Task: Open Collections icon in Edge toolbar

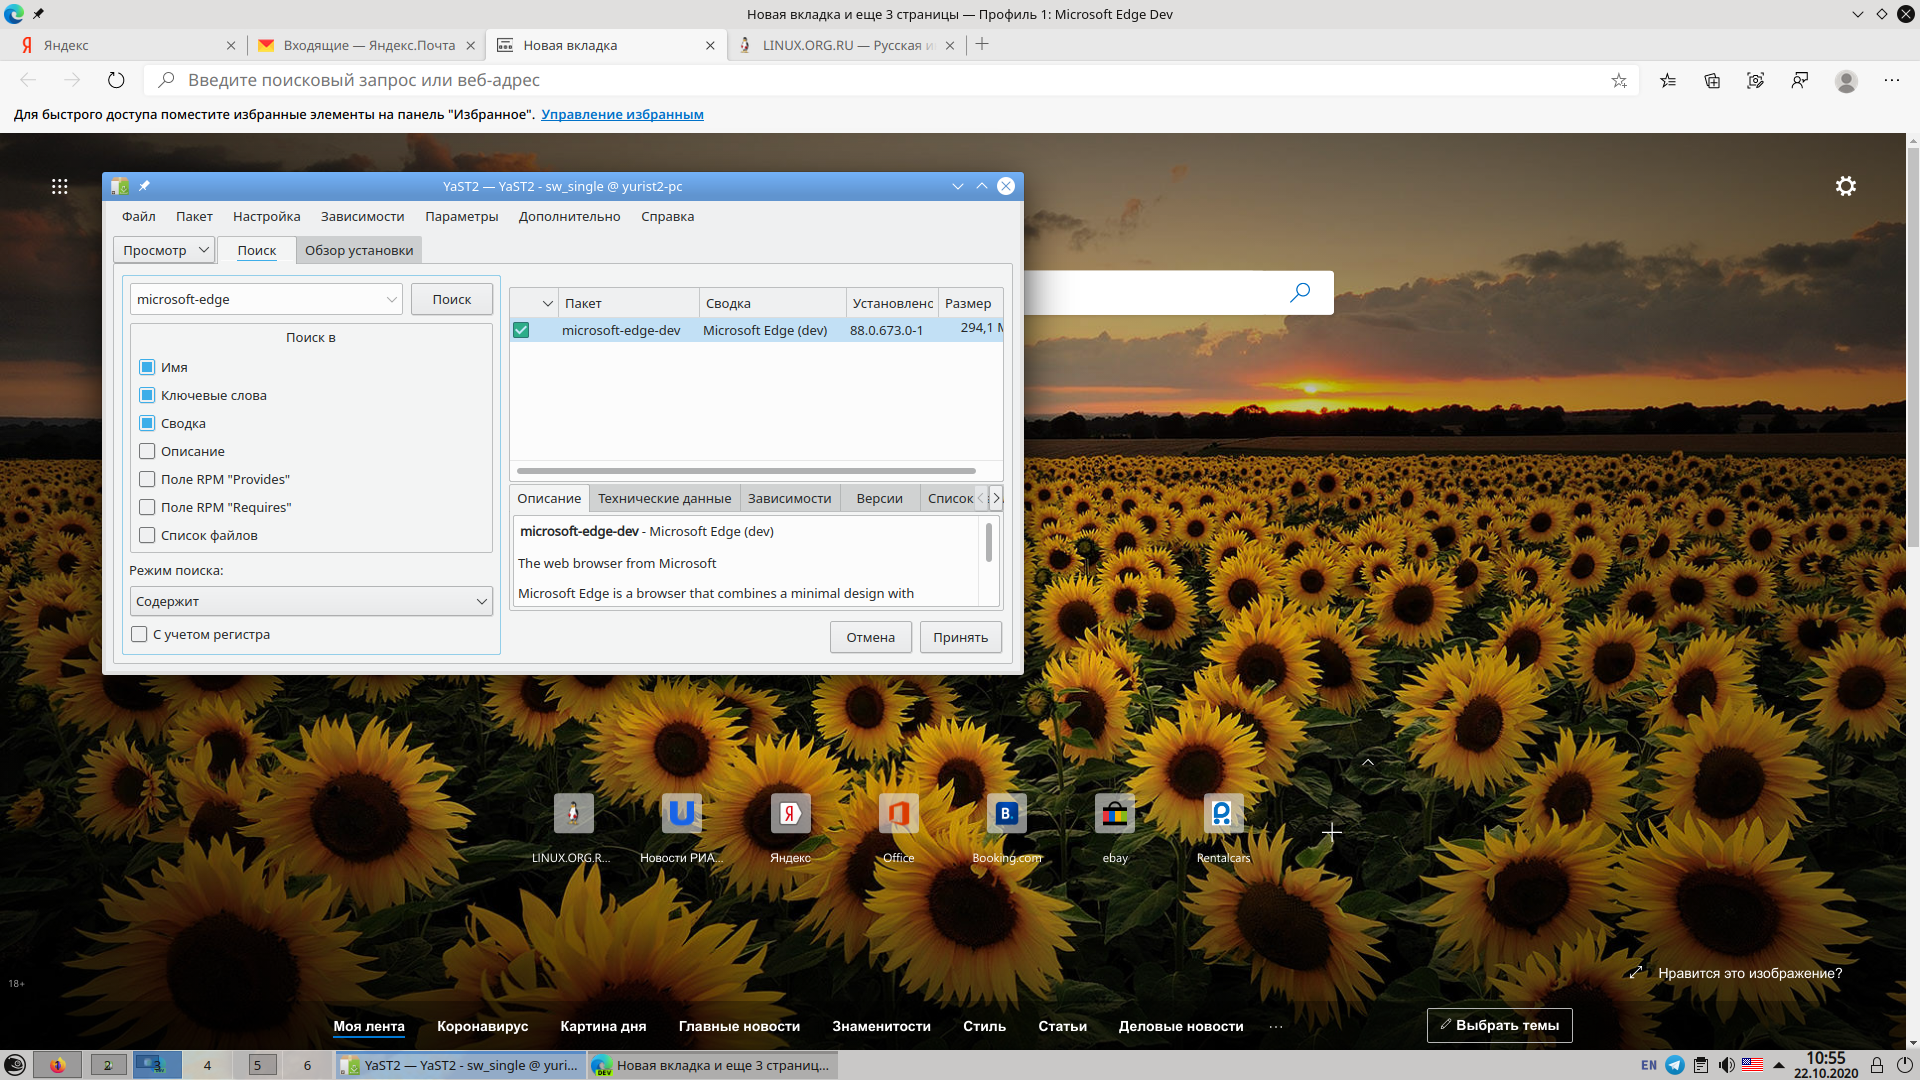Action: [1712, 81]
